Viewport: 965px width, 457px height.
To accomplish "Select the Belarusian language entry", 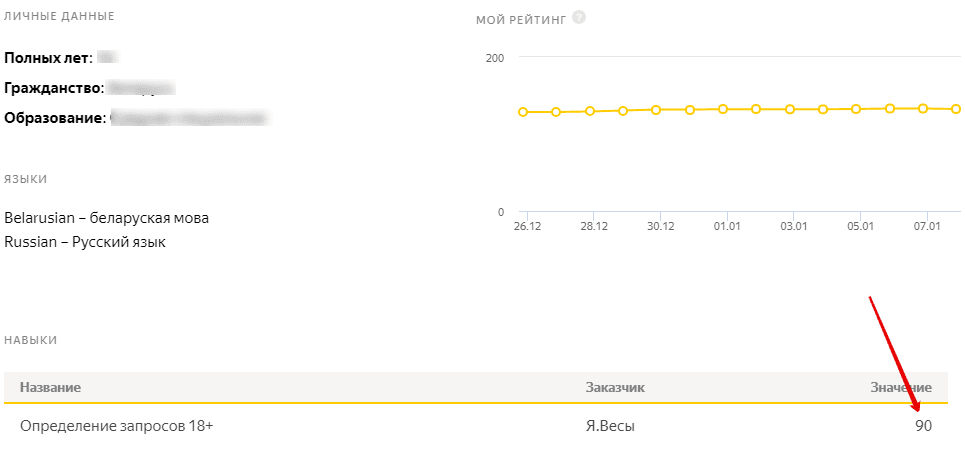I will (x=107, y=218).
